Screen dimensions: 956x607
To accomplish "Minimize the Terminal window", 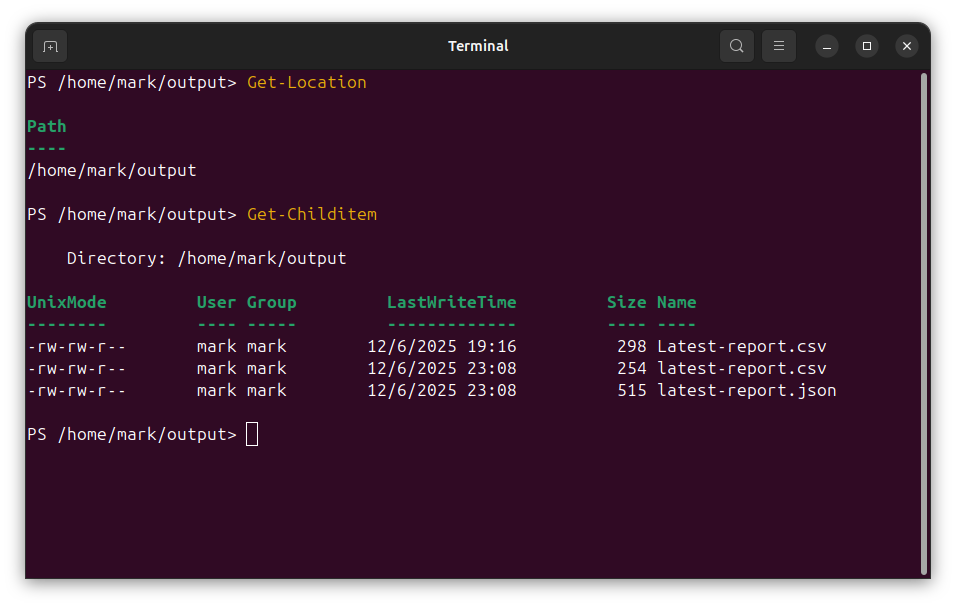I will 827,46.
